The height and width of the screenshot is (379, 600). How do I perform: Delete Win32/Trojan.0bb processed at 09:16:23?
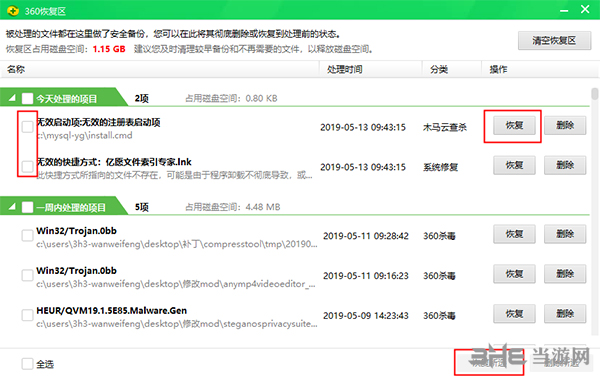pyautogui.click(x=565, y=274)
